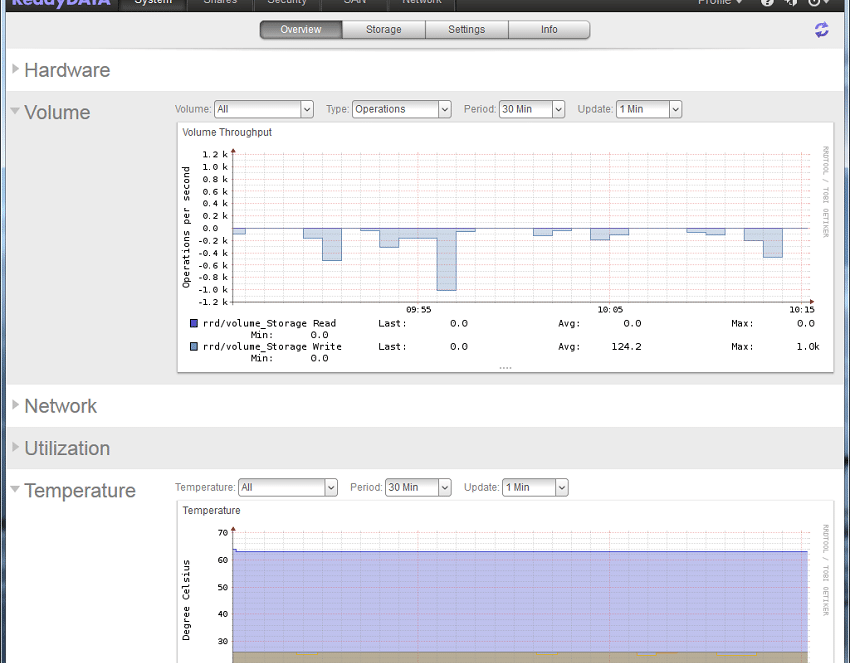The height and width of the screenshot is (663, 850).
Task: Select the Info tab
Action: click(549, 30)
